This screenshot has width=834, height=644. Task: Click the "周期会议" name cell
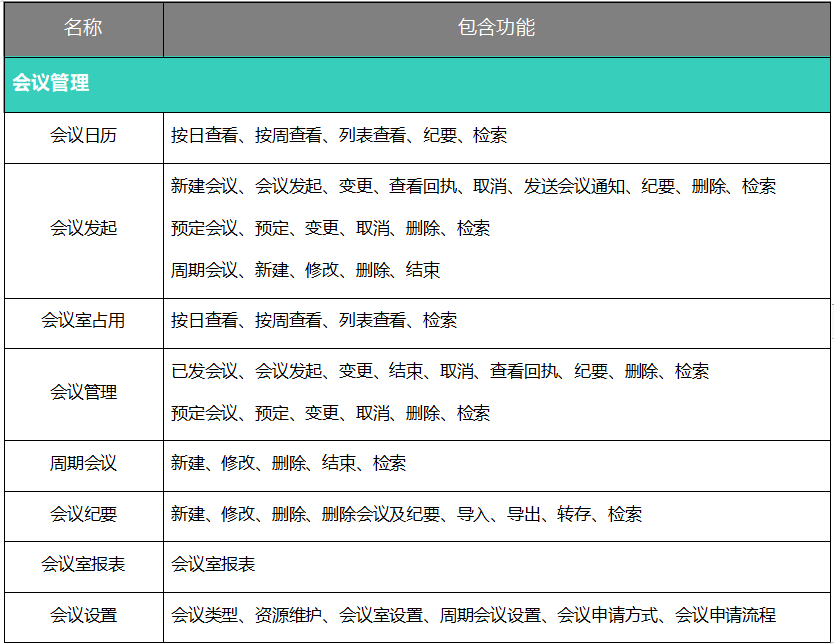tap(83, 464)
